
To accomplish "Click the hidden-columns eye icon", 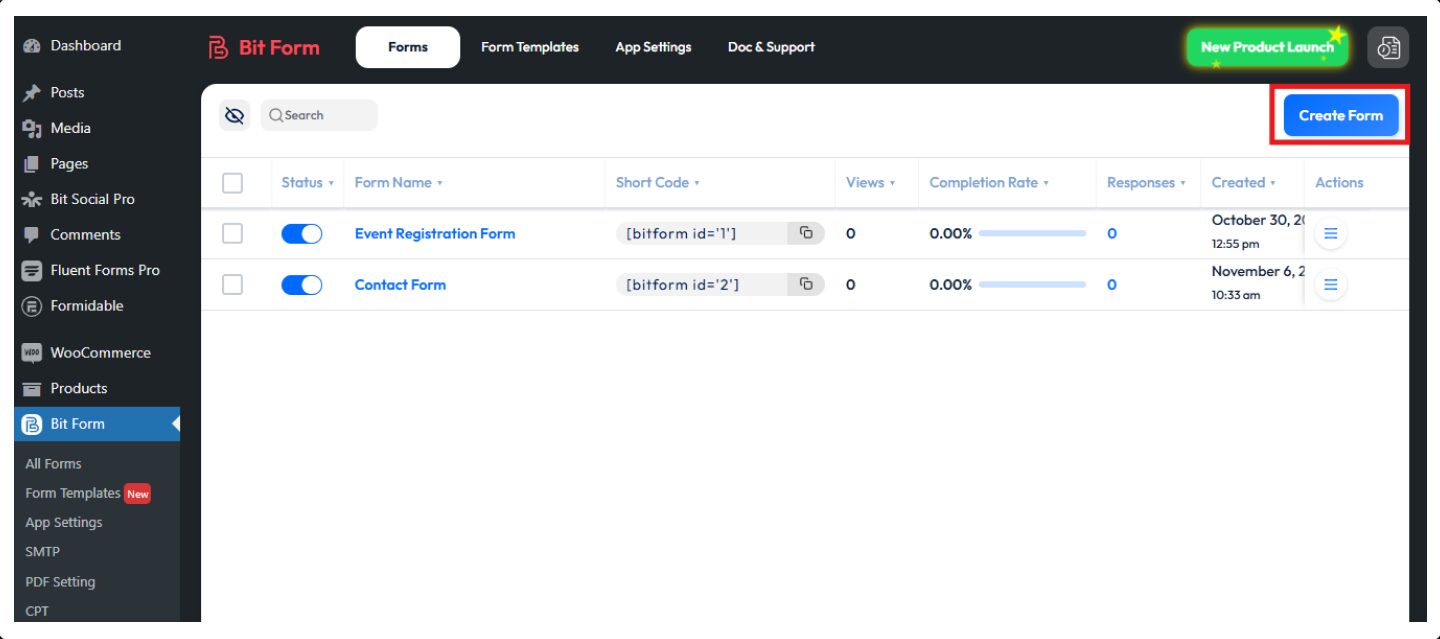I will click(235, 116).
